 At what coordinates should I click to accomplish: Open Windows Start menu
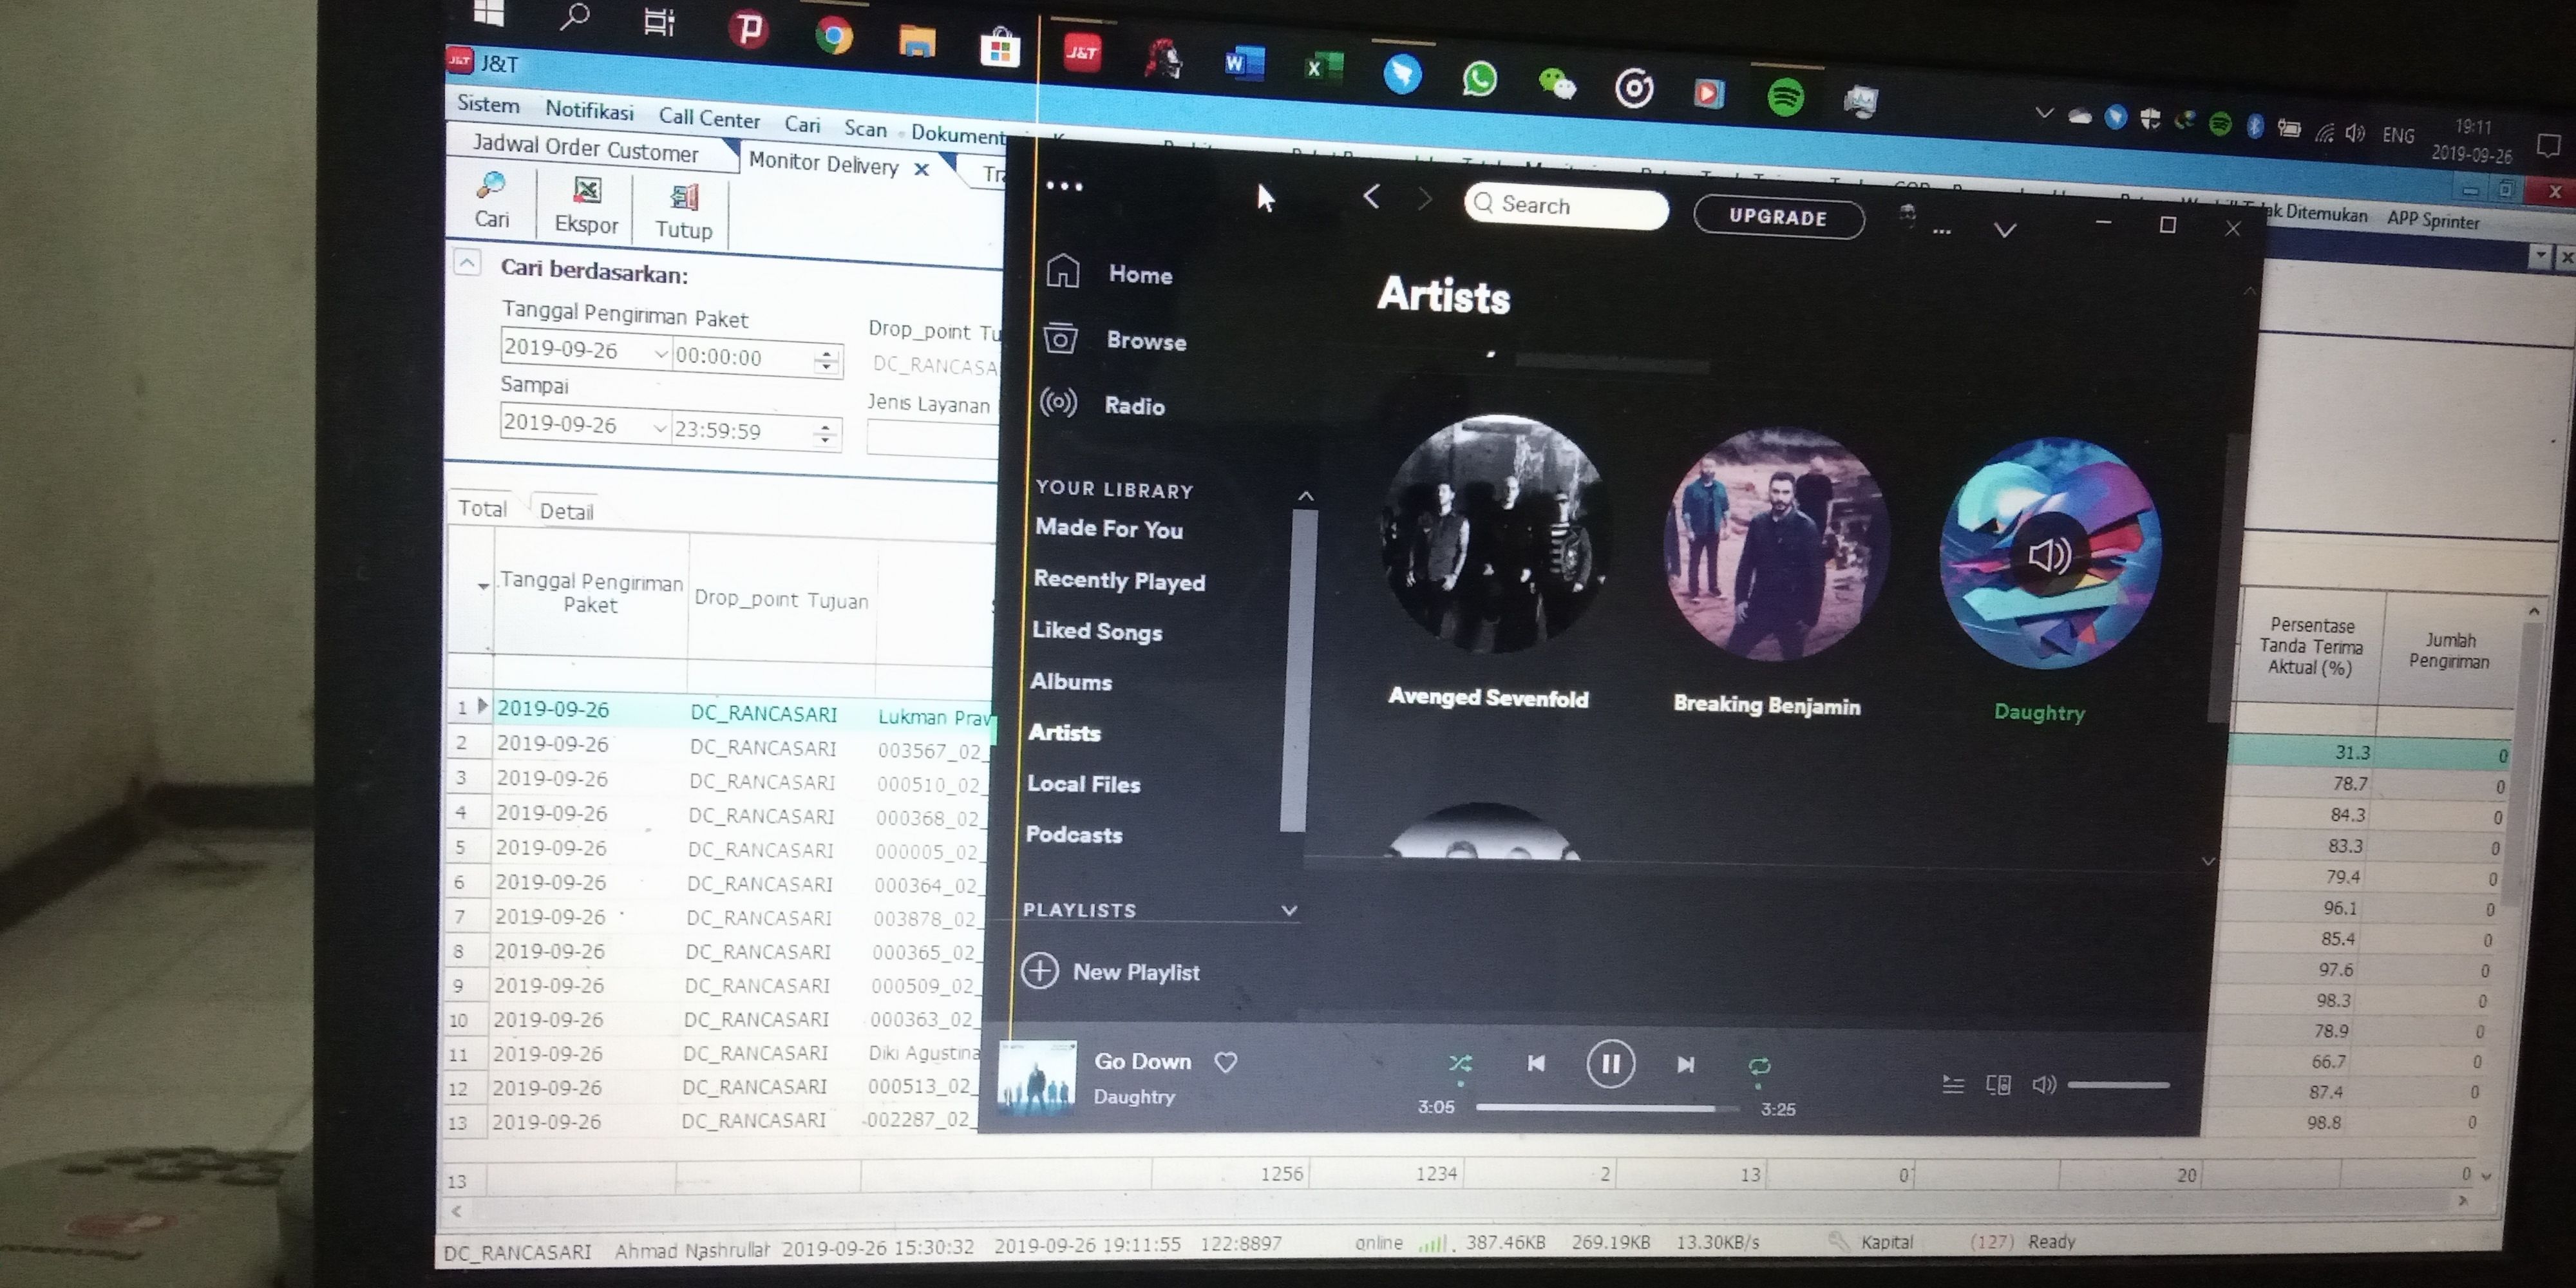[x=488, y=12]
